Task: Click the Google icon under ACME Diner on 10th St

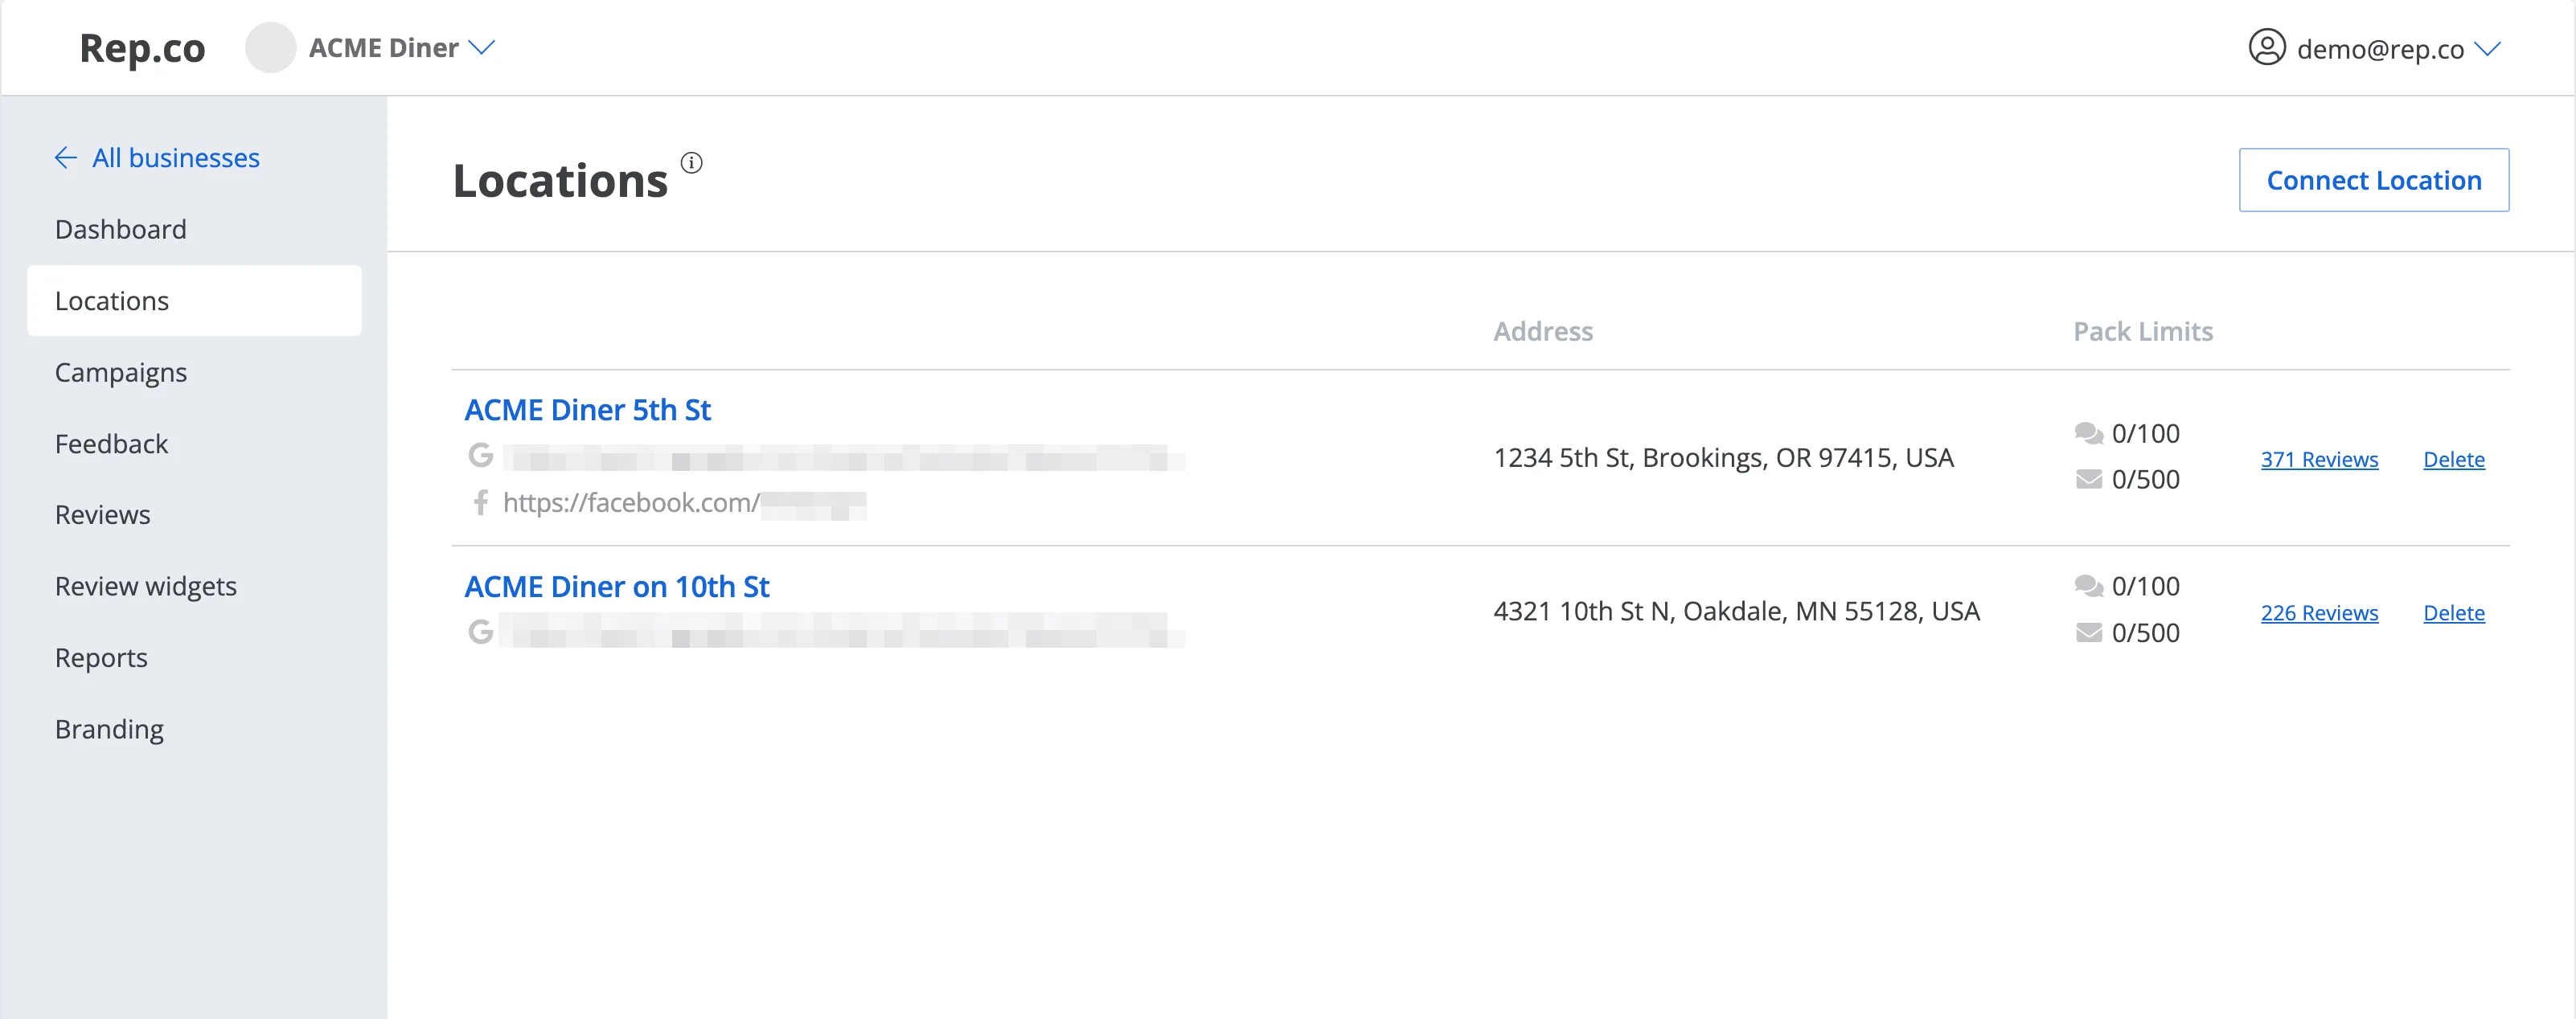Action: click(x=481, y=632)
